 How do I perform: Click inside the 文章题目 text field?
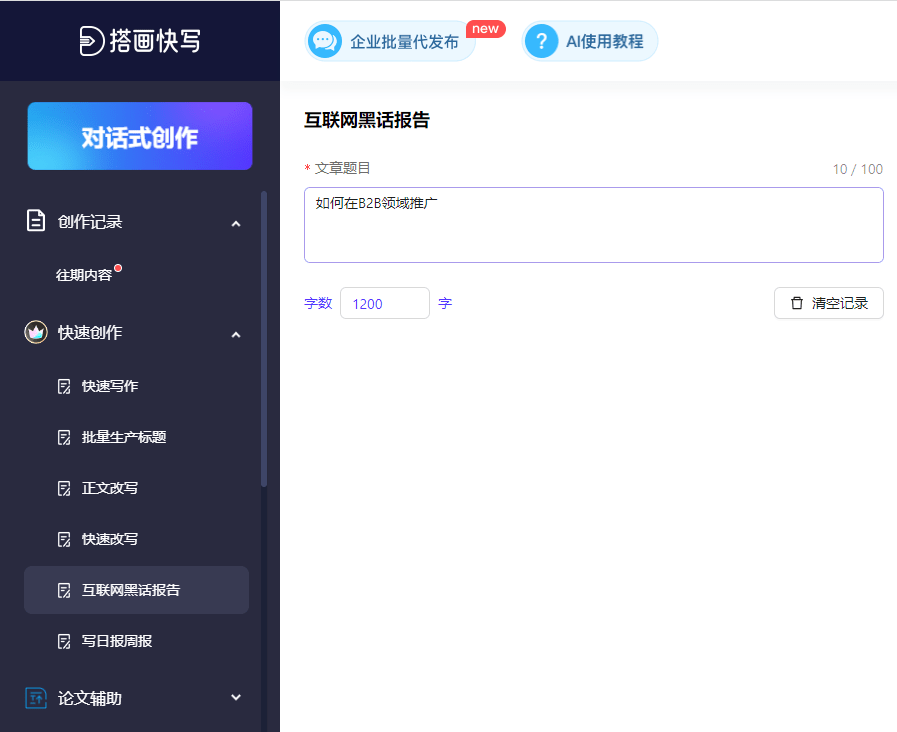[x=593, y=224]
